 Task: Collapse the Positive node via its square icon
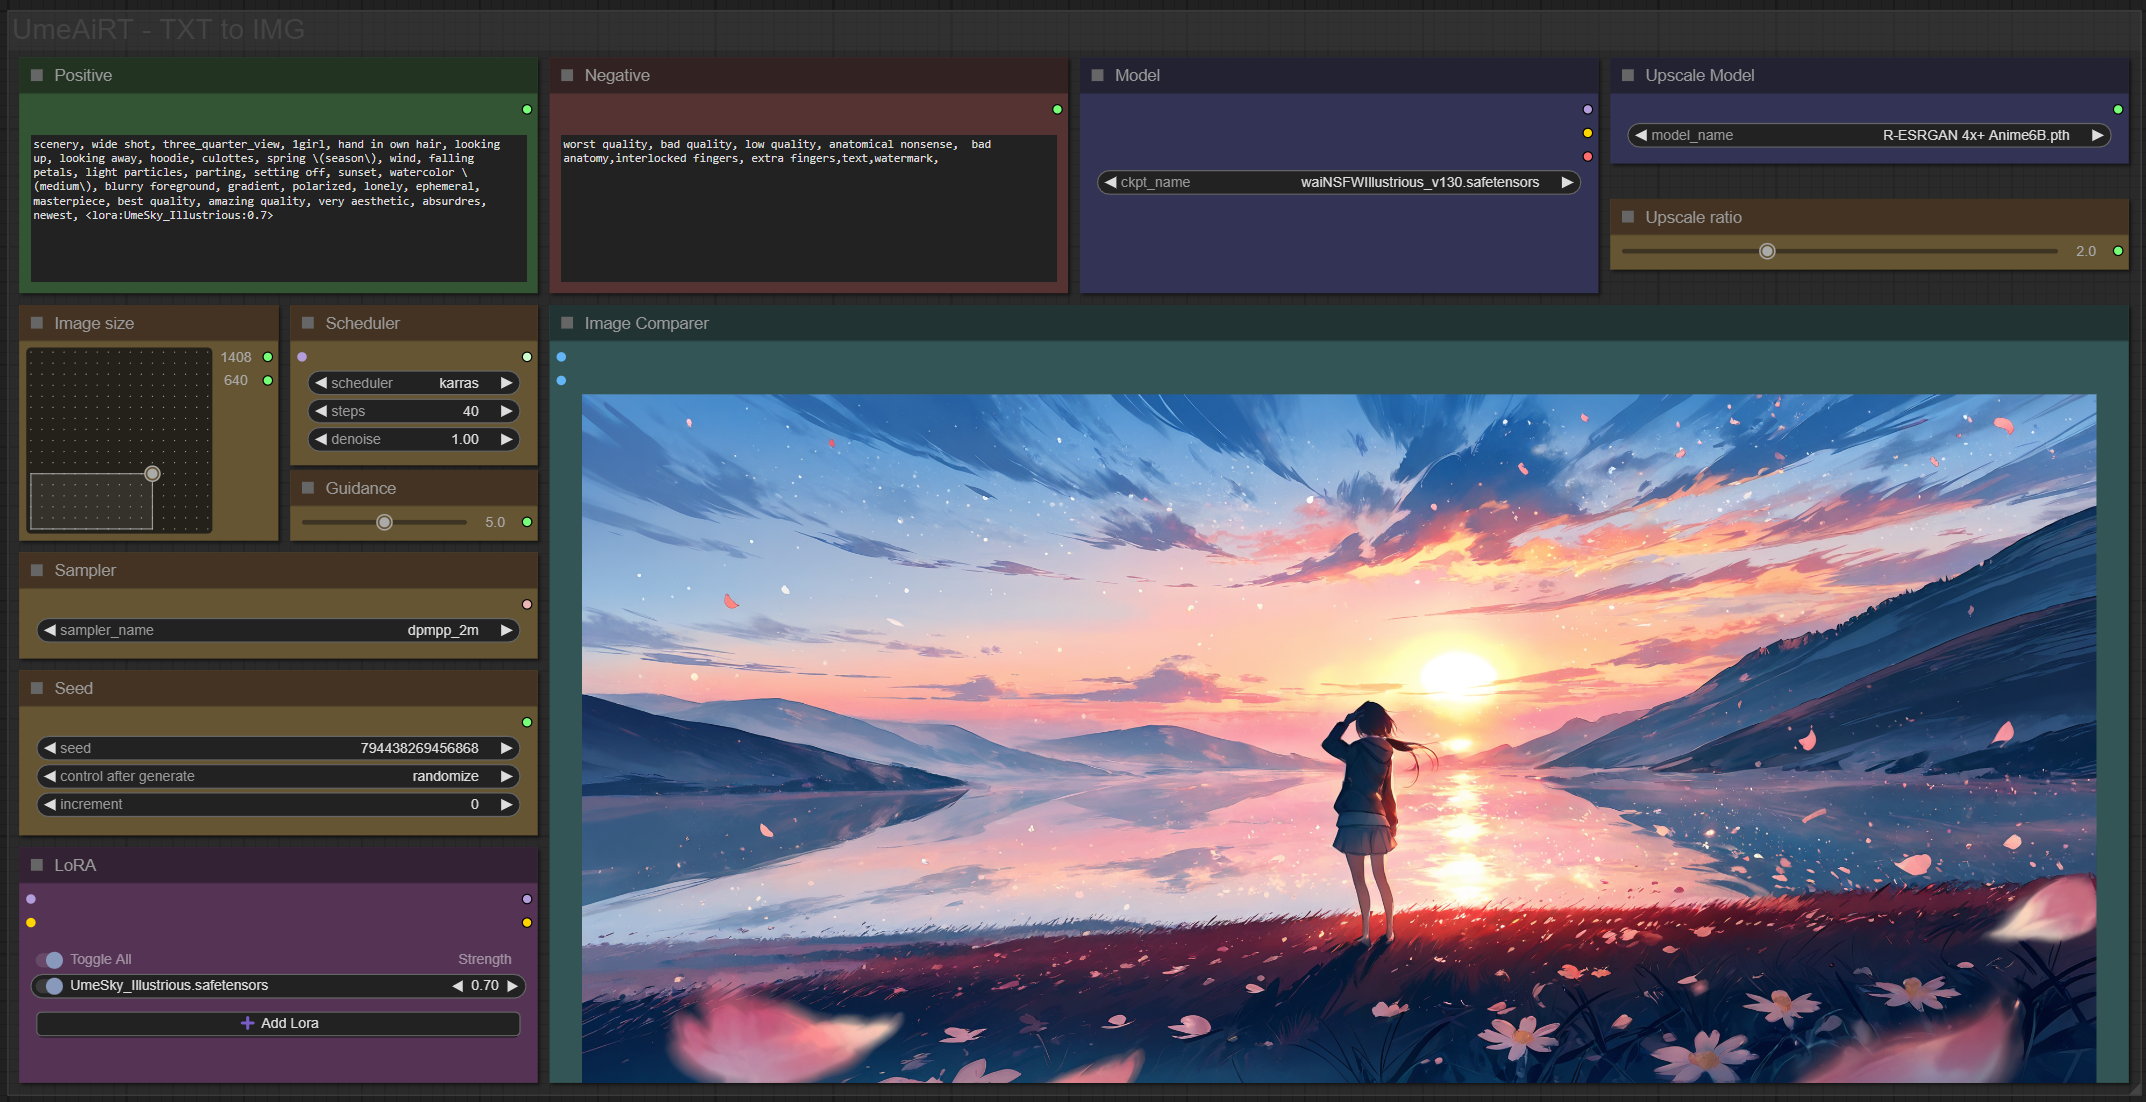(x=37, y=75)
